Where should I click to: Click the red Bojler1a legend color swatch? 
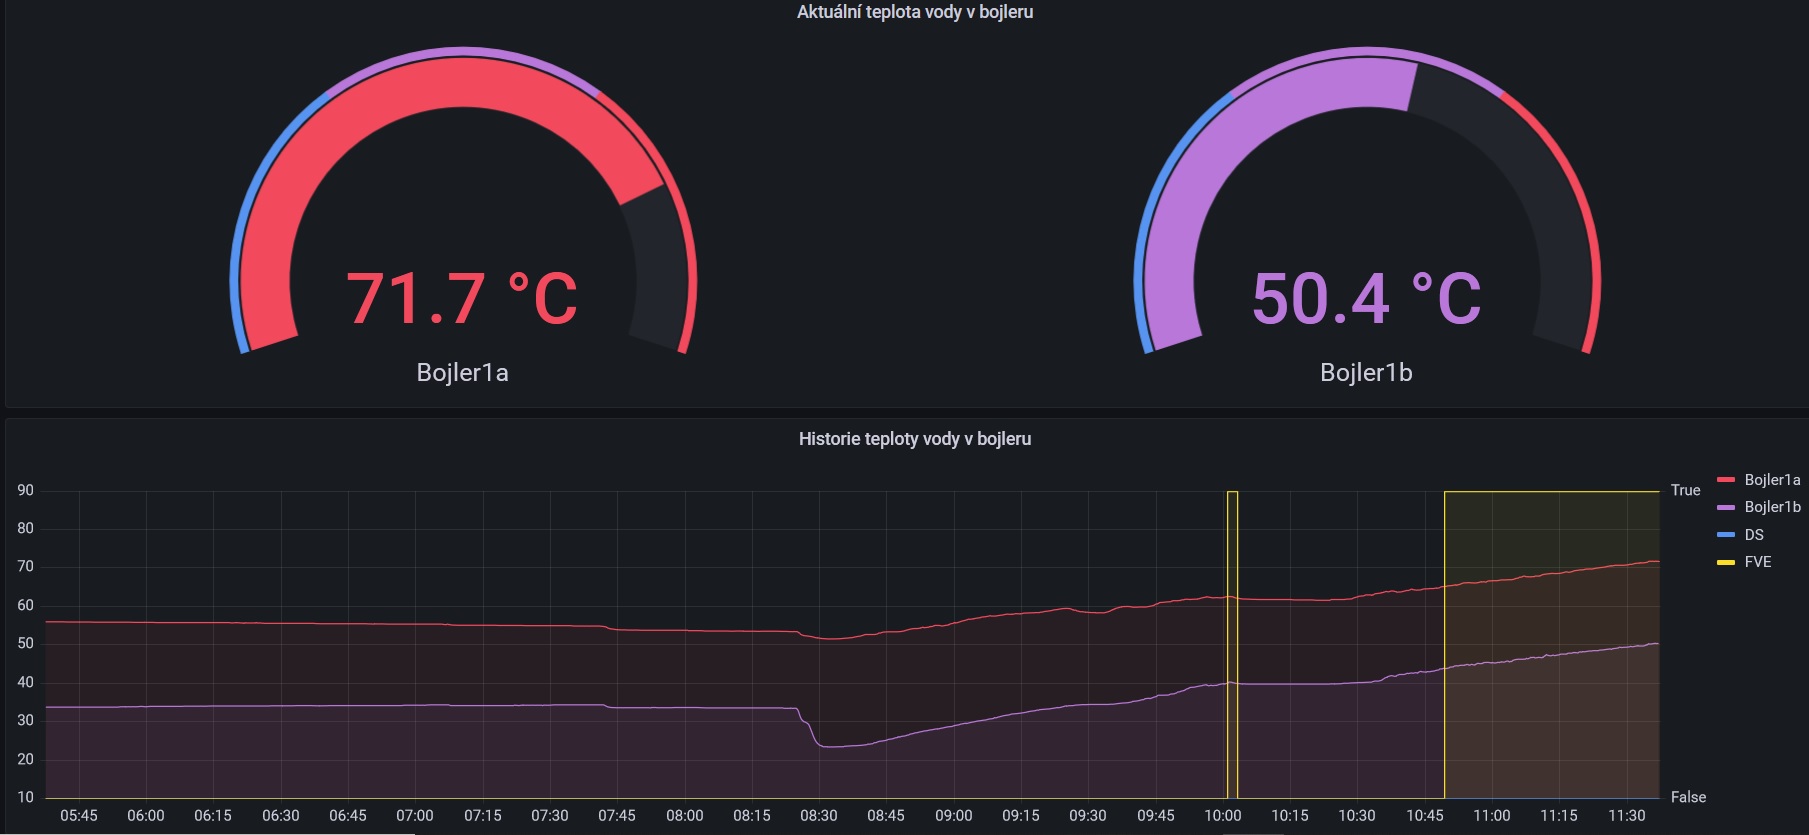pos(1726,480)
